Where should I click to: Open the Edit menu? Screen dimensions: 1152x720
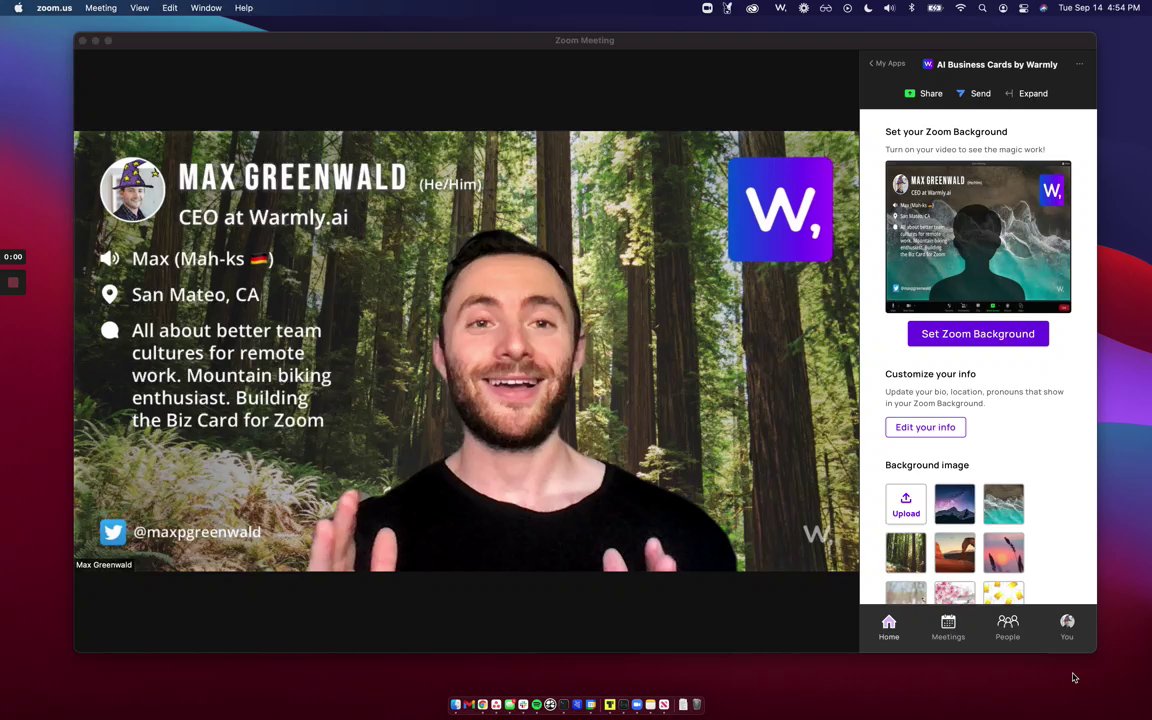(x=170, y=8)
